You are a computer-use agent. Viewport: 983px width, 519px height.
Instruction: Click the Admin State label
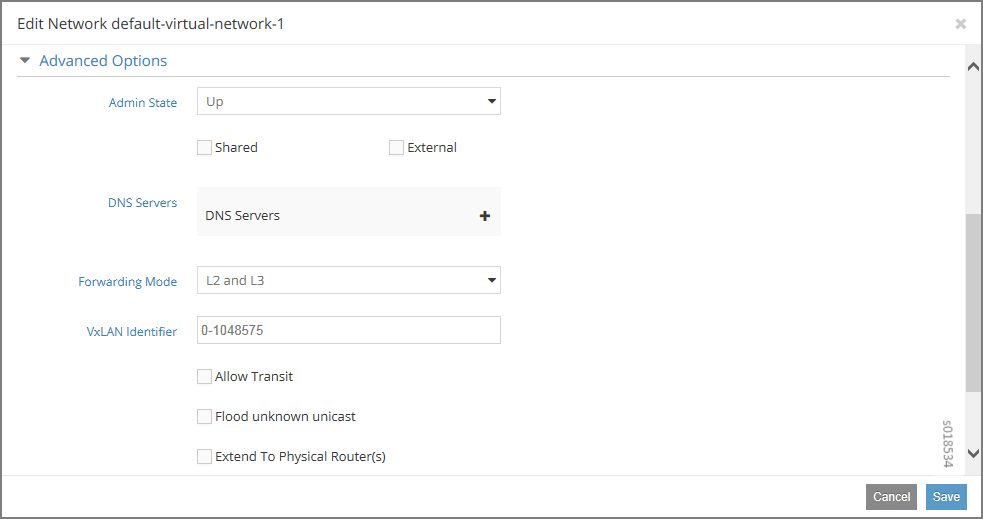pos(142,103)
